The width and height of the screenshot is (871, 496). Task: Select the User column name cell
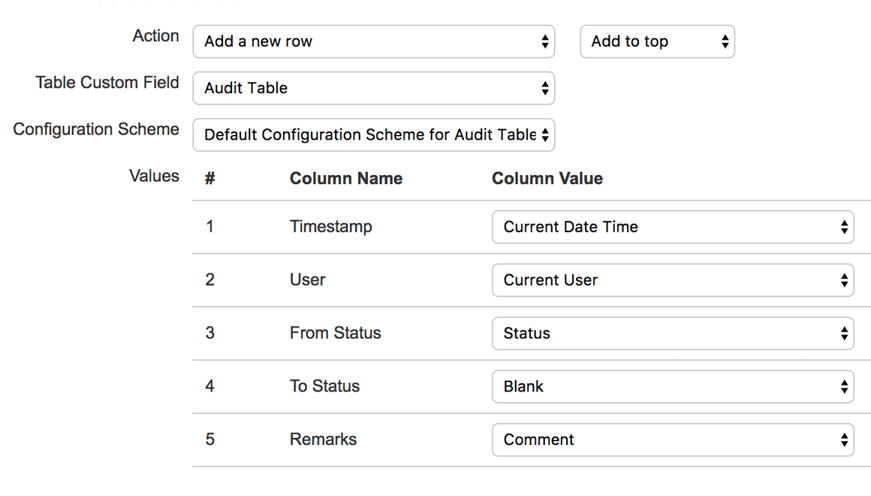click(308, 280)
